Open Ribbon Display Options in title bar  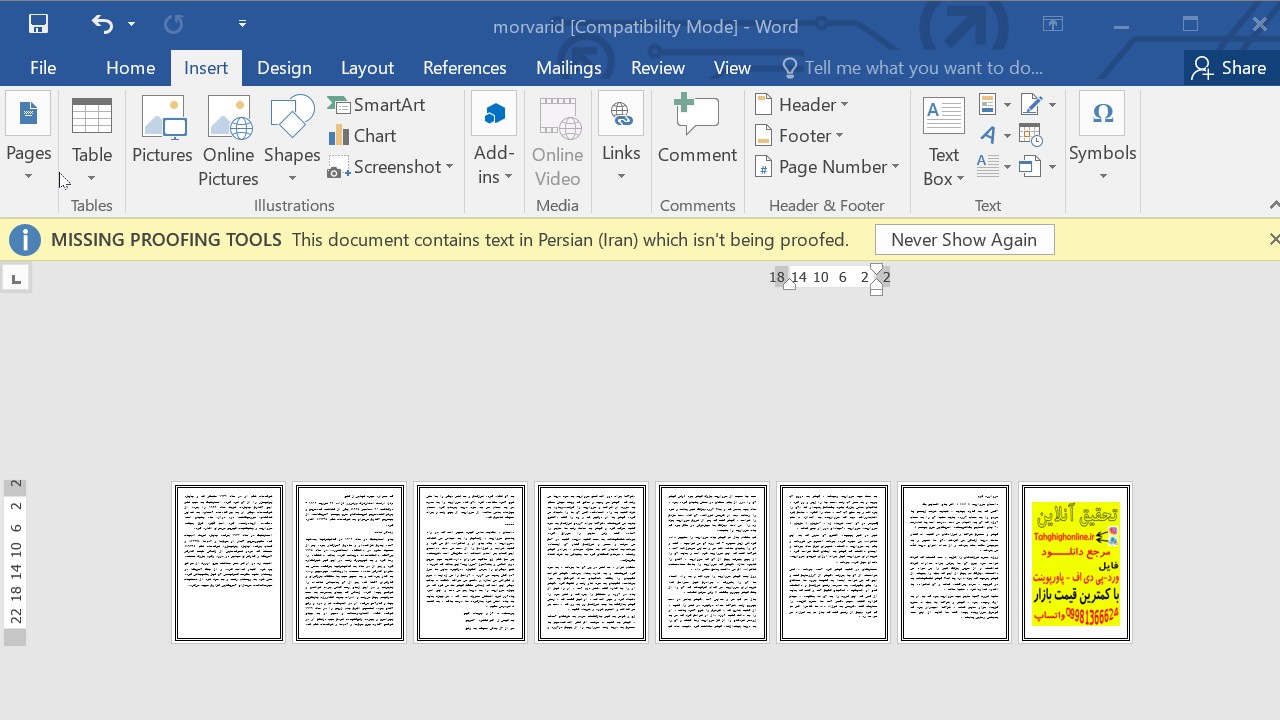coord(1053,24)
